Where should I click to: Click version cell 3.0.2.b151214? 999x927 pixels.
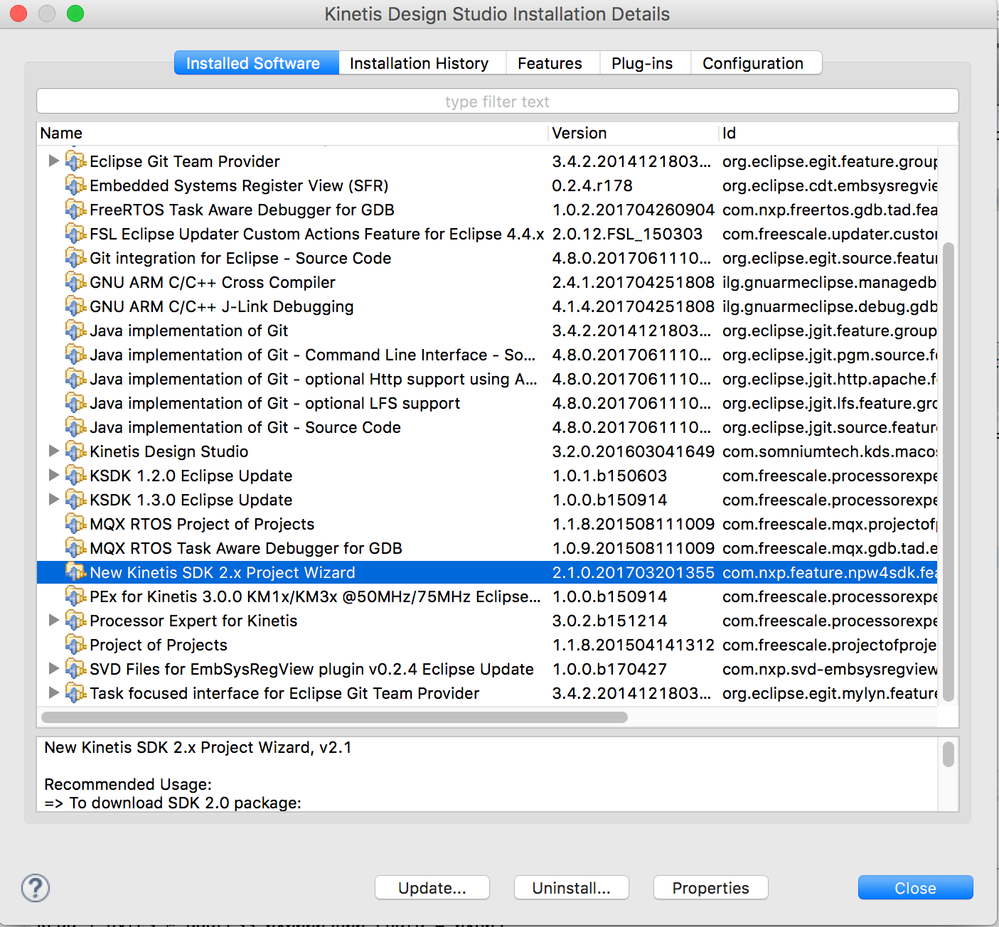(x=609, y=621)
